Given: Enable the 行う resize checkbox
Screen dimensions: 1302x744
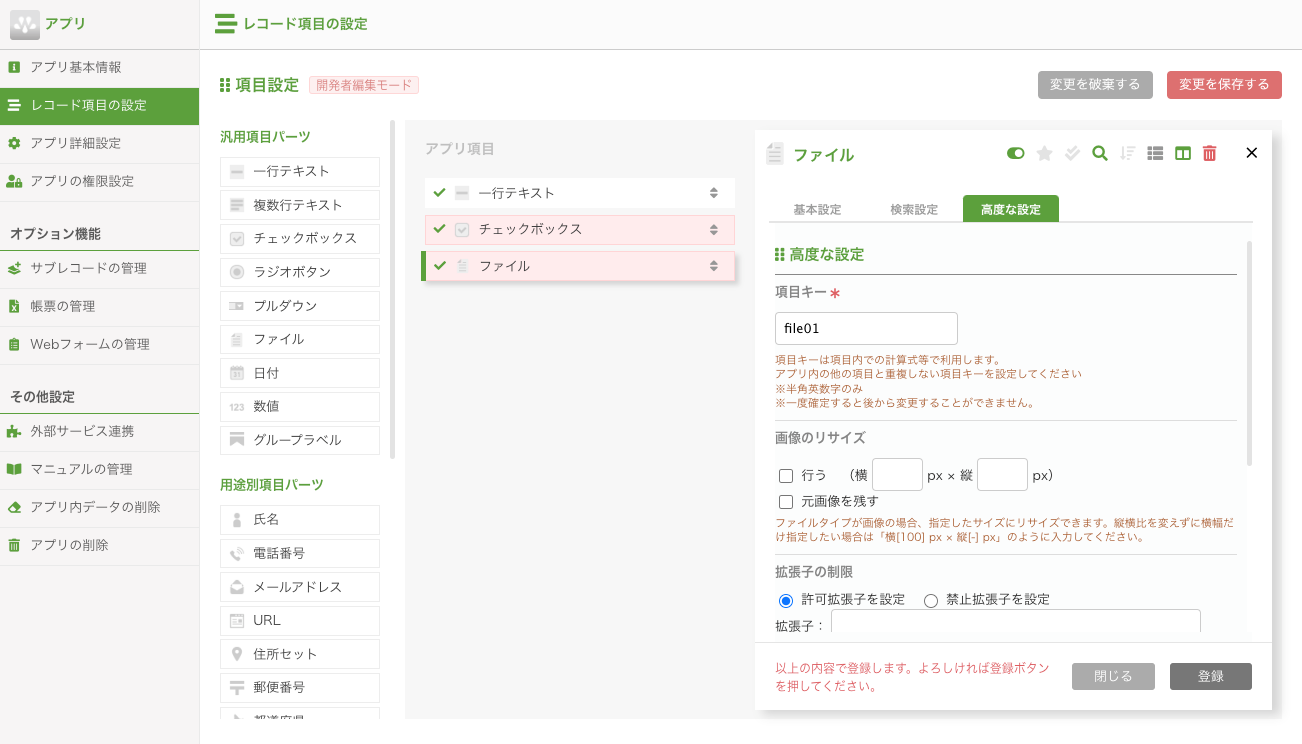Looking at the screenshot, I should coord(785,474).
